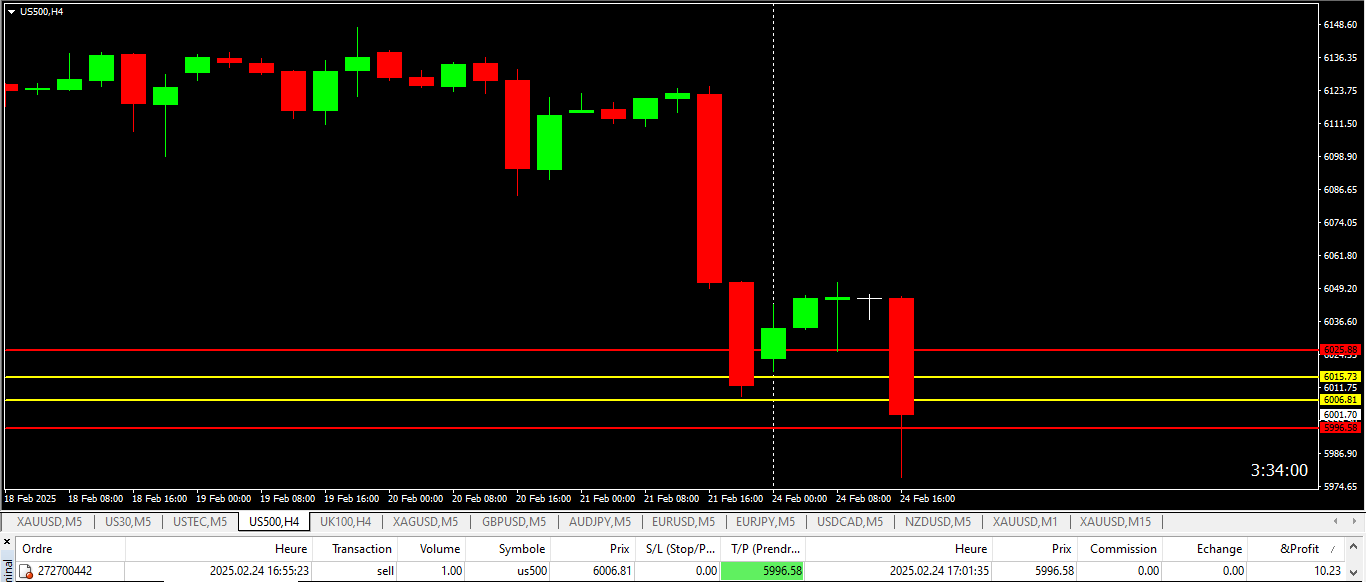Click the 24 Feb 16:00 time label
Image resolution: width=1366 pixels, height=582 pixels.
[x=927, y=498]
